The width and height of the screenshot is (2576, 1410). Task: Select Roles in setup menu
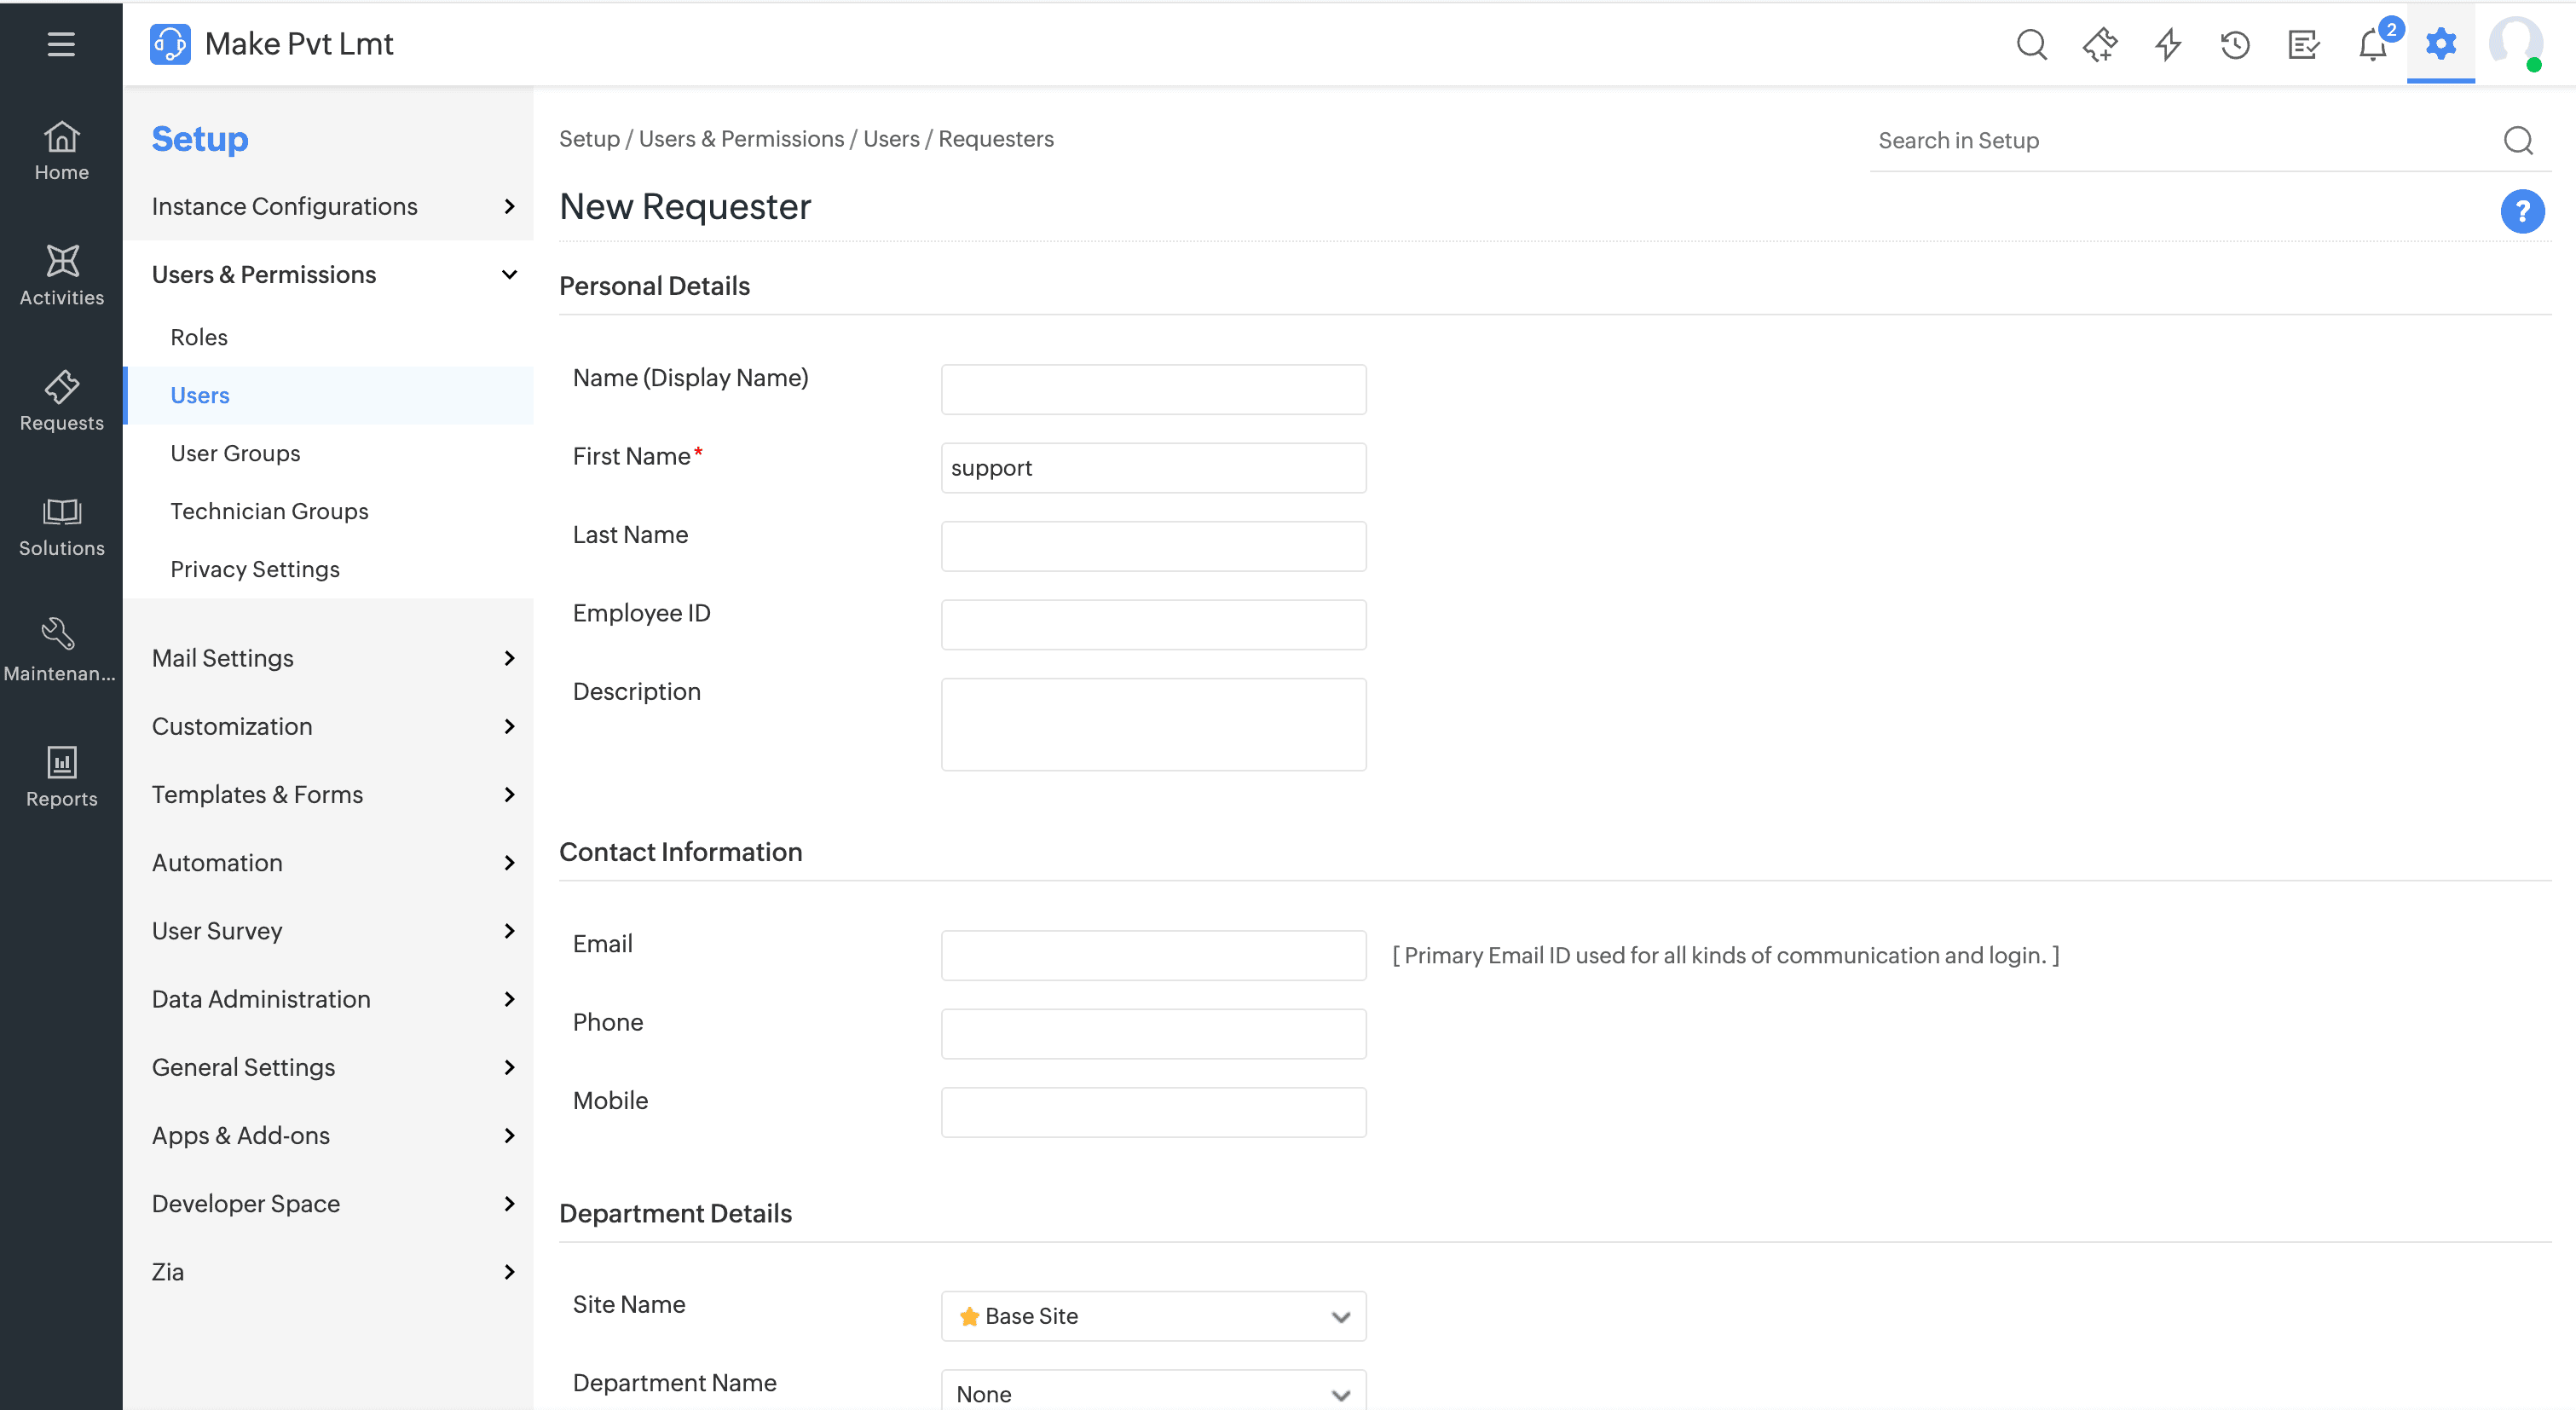pyautogui.click(x=199, y=337)
